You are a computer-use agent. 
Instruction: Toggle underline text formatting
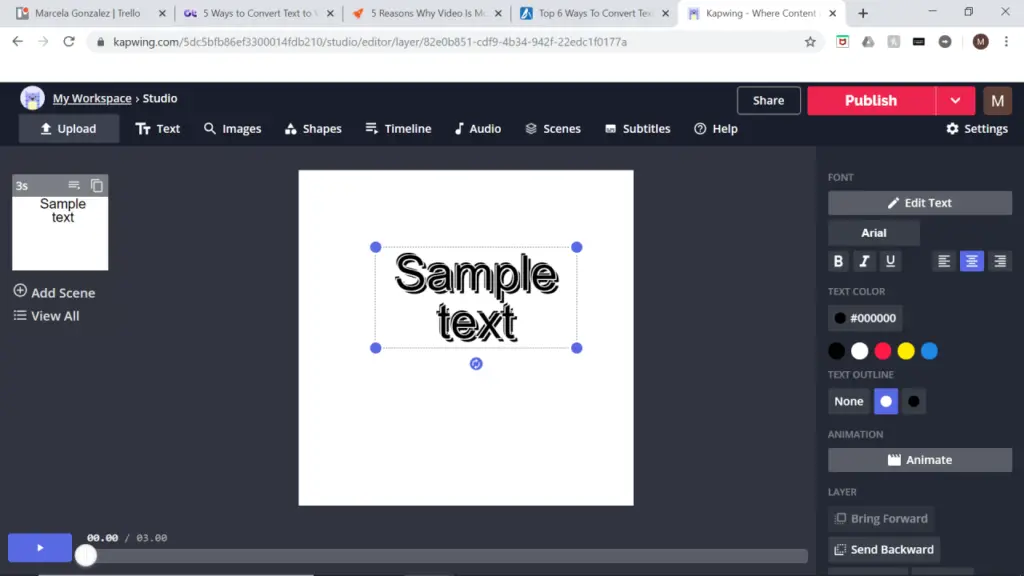[890, 261]
